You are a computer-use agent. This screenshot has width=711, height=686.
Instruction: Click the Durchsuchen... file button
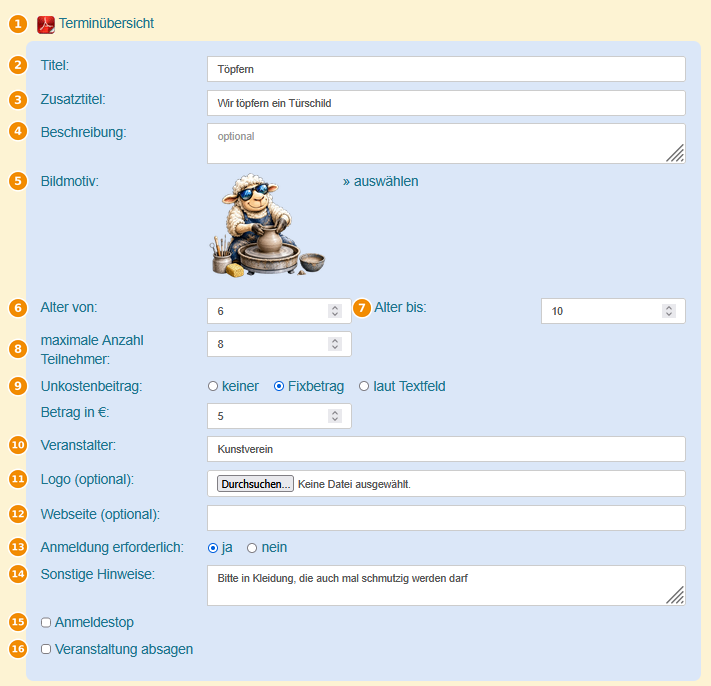click(x=255, y=484)
